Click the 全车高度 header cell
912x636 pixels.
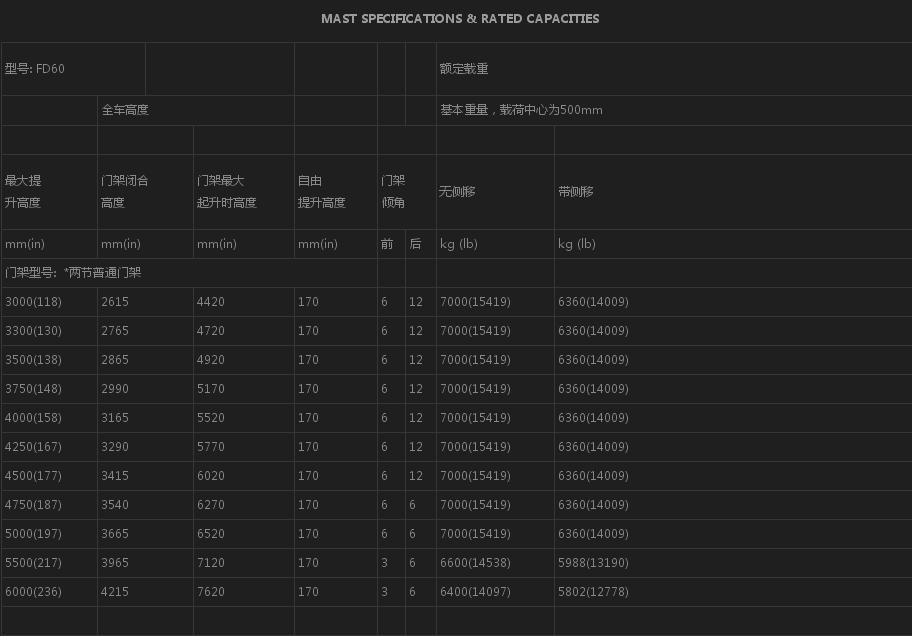tap(125, 110)
